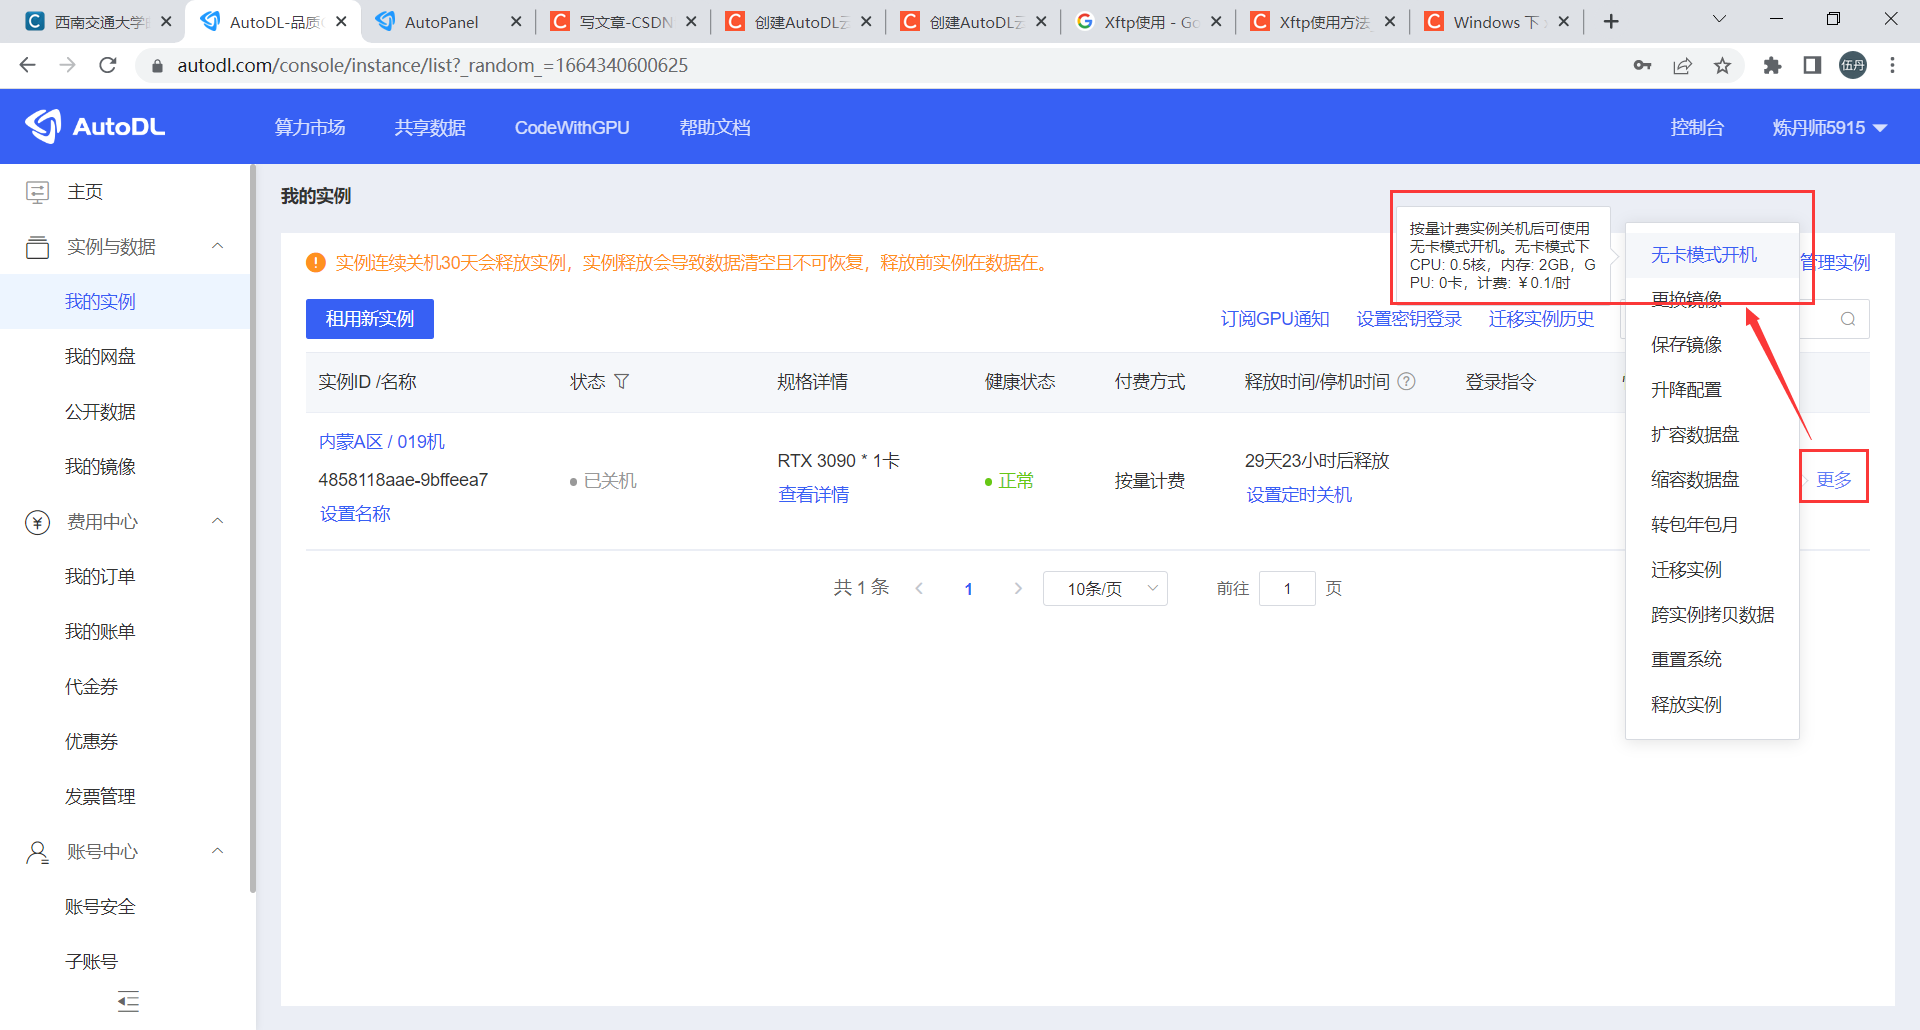Click the share page icon in address bar
1920x1030 pixels.
[x=1682, y=65]
